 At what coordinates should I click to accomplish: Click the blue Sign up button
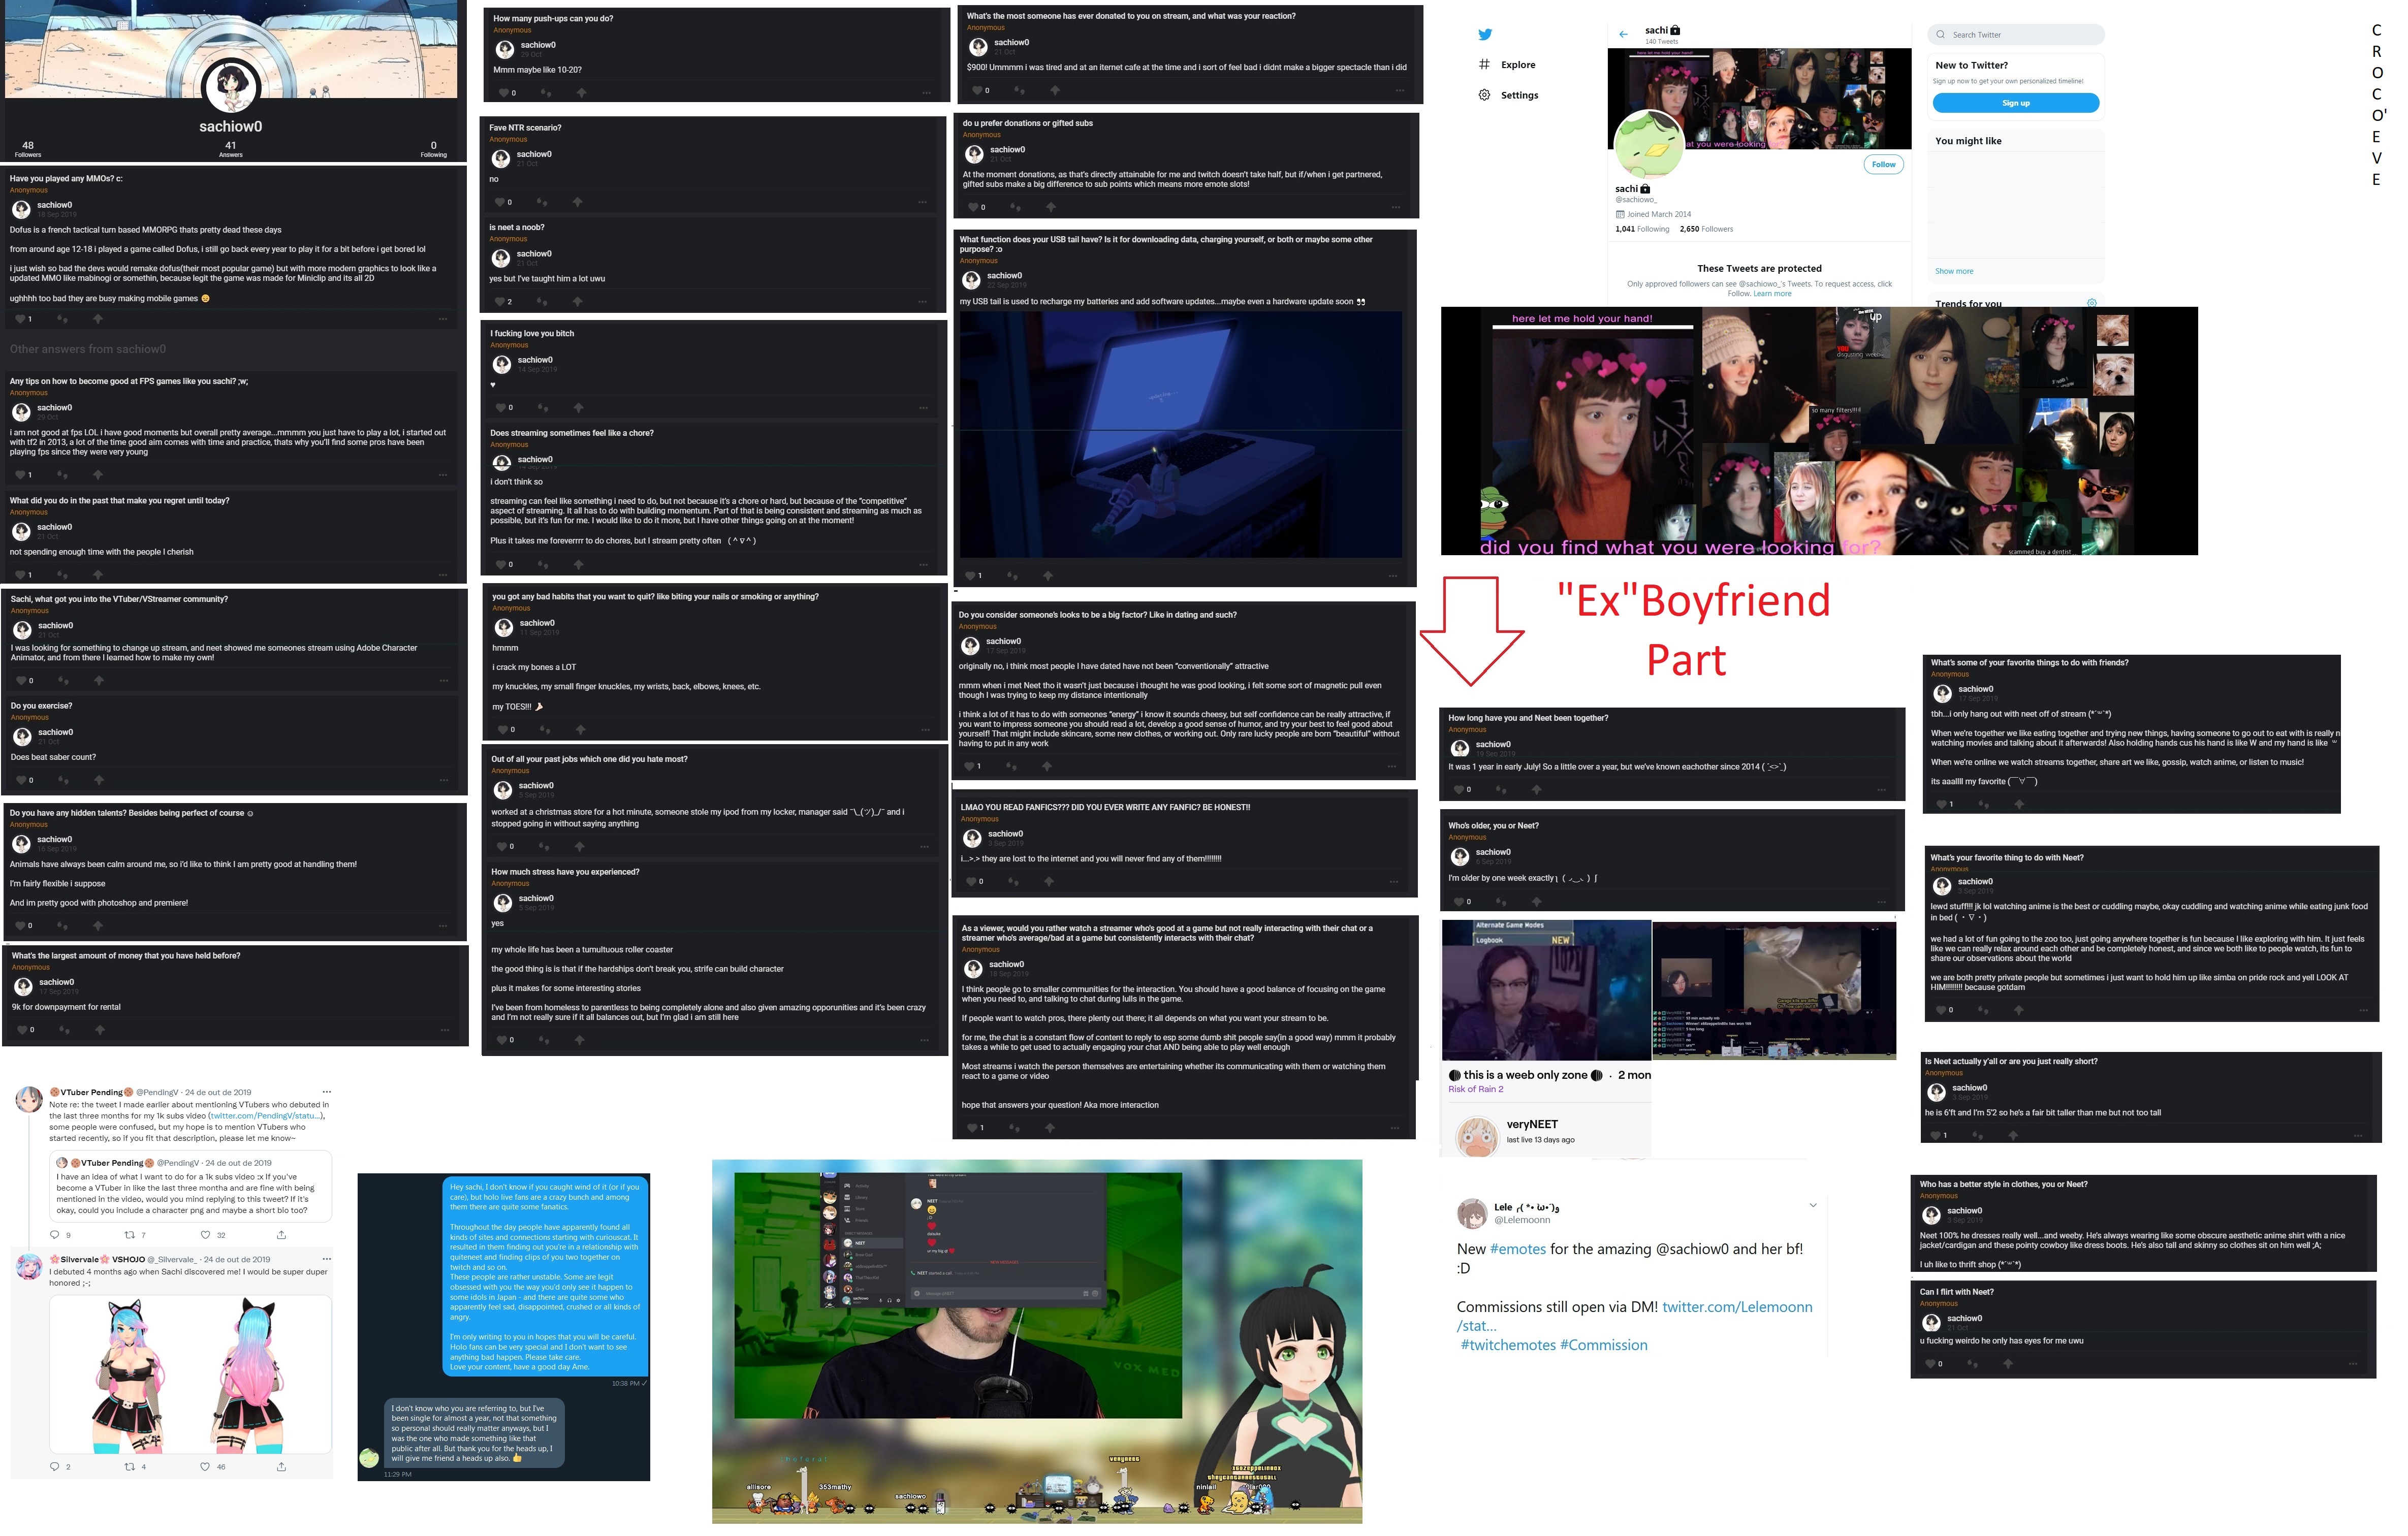point(2015,103)
